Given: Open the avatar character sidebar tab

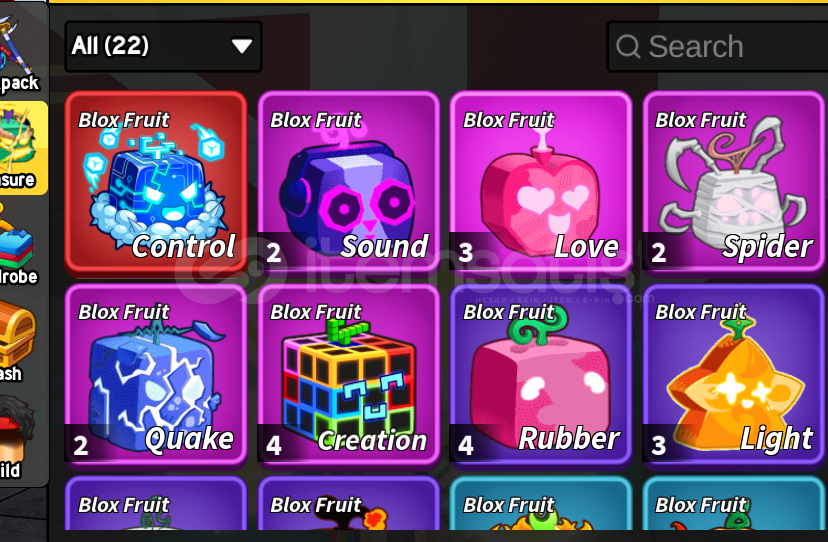Looking at the screenshot, I should [18, 438].
